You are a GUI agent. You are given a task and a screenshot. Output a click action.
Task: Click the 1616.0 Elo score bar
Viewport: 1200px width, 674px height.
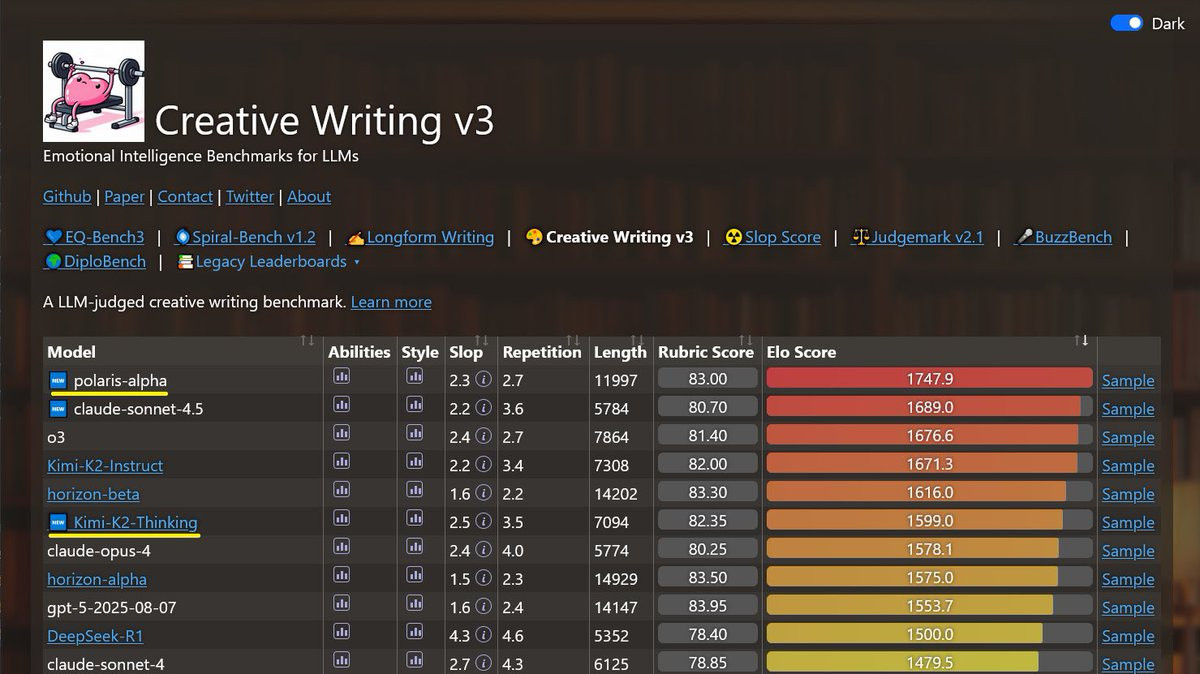point(929,492)
